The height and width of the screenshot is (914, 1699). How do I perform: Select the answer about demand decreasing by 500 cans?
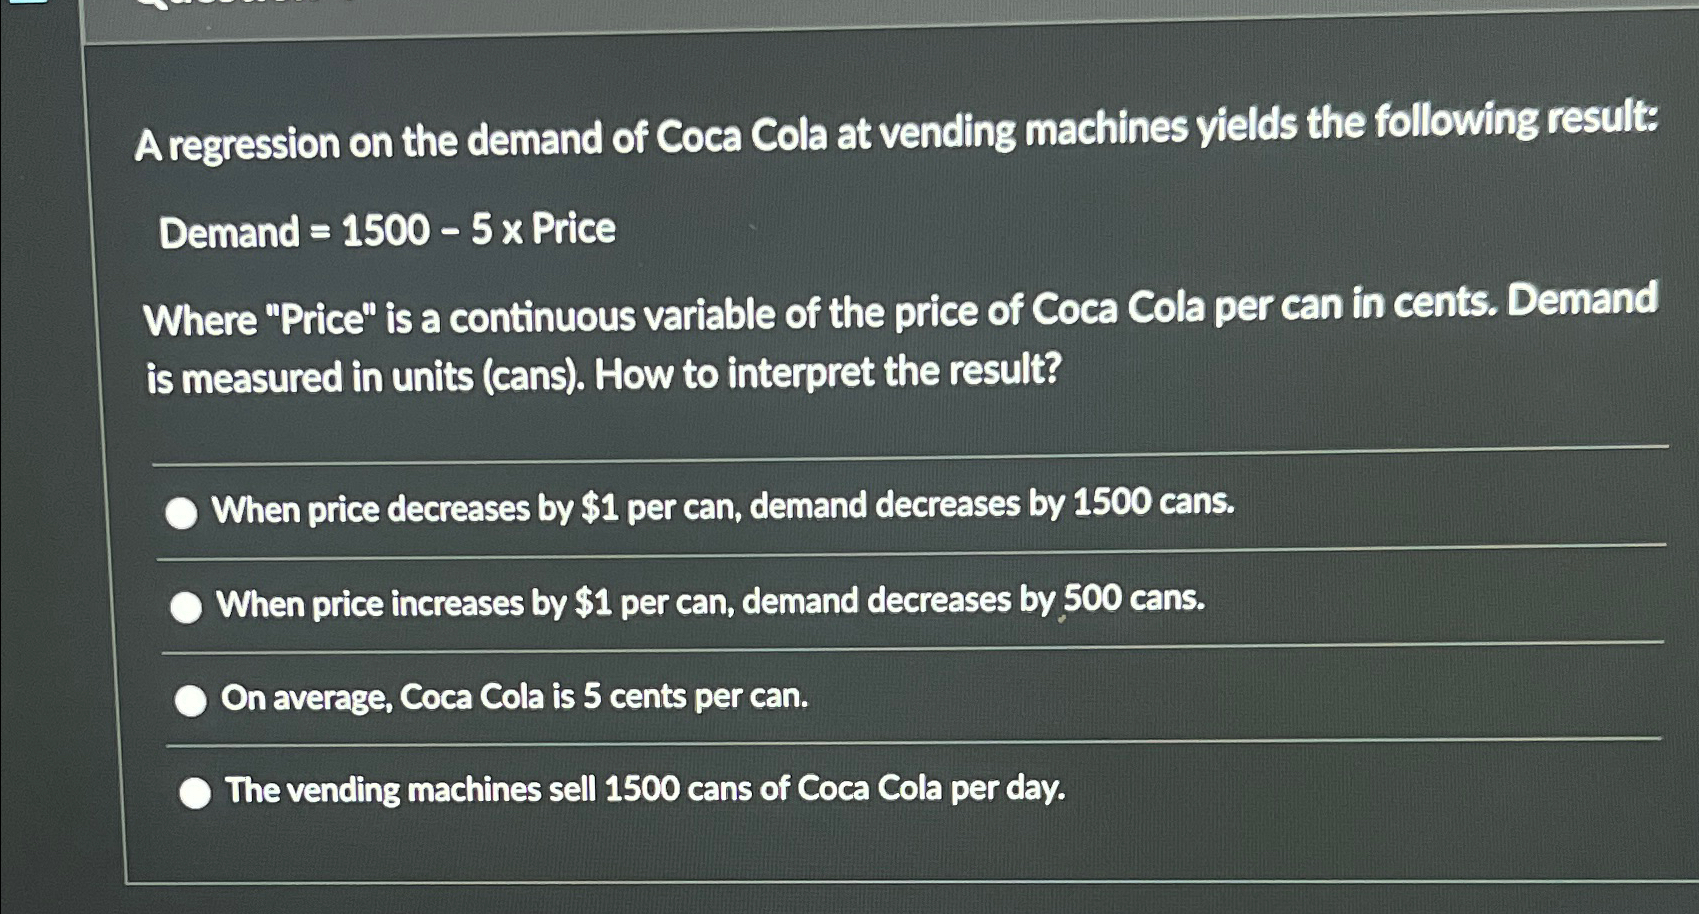[710, 601]
